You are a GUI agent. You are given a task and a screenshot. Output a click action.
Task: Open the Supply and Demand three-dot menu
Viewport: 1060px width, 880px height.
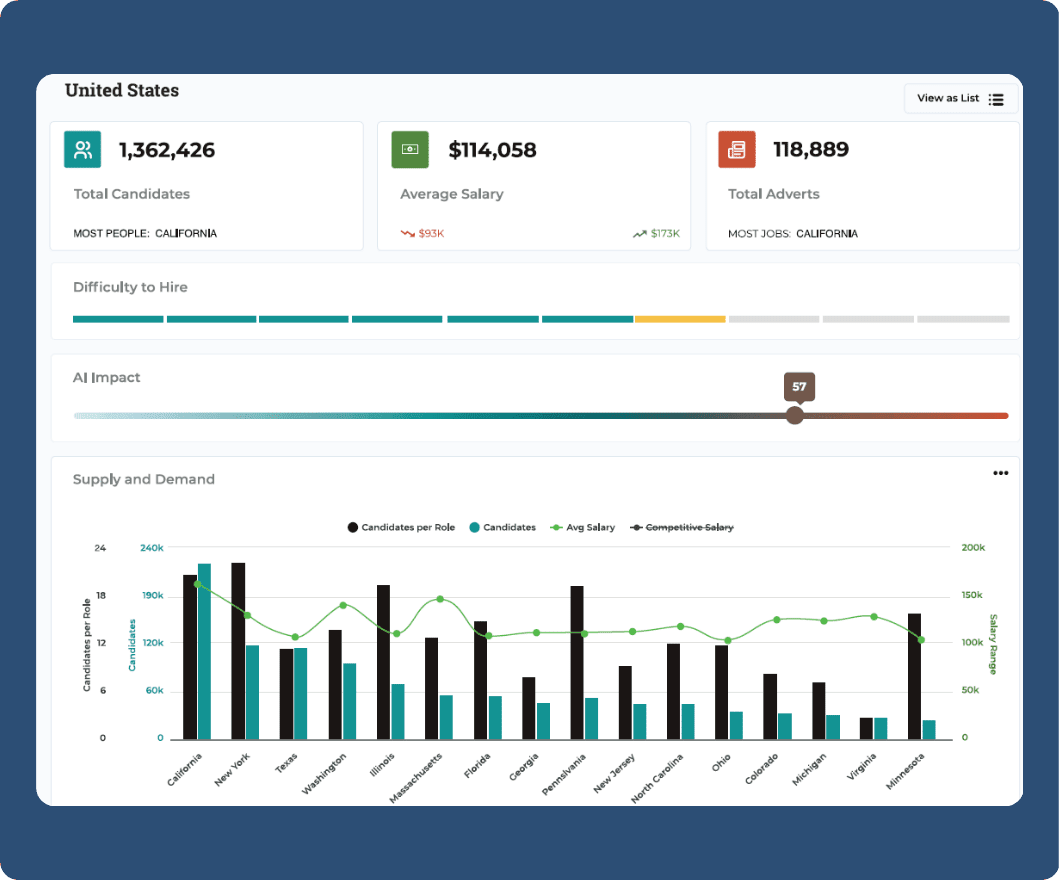point(1001,473)
